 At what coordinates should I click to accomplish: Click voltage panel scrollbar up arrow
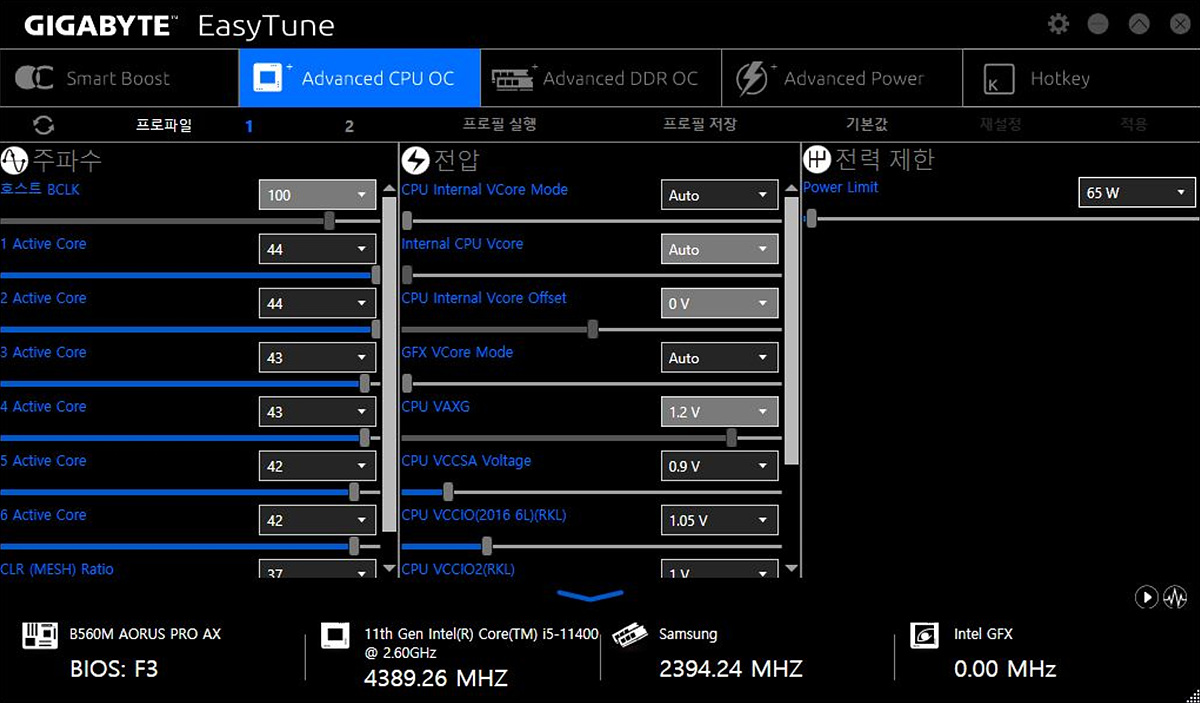click(792, 188)
